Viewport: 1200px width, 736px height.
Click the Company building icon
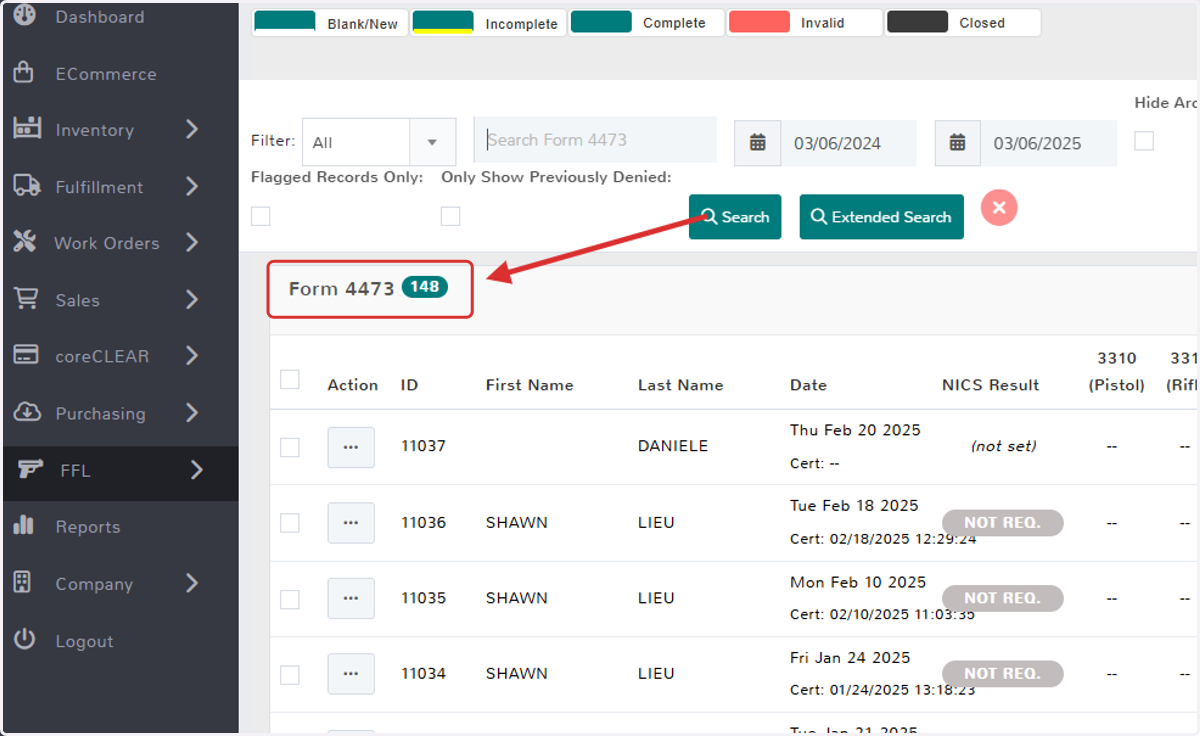coord(23,582)
